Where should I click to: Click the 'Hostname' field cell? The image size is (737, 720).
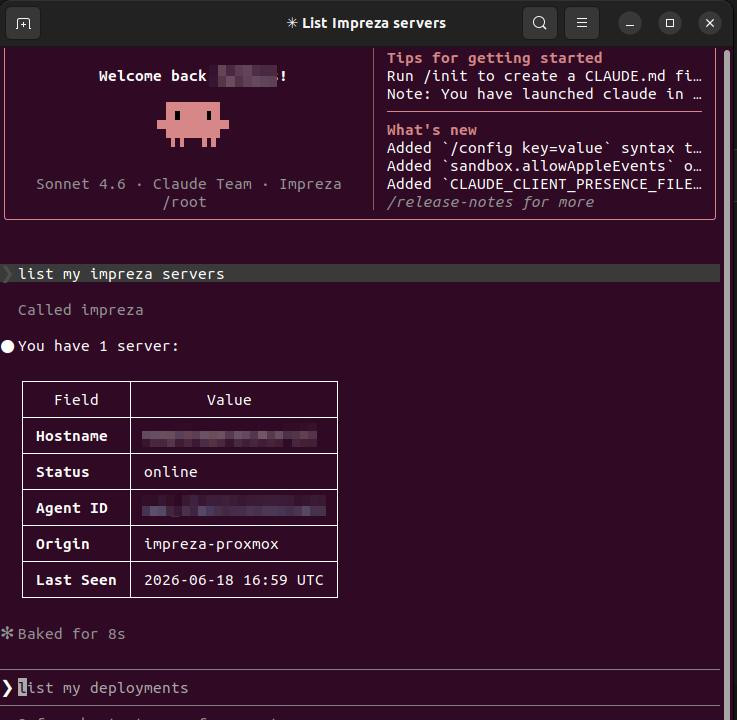[x=76, y=436]
